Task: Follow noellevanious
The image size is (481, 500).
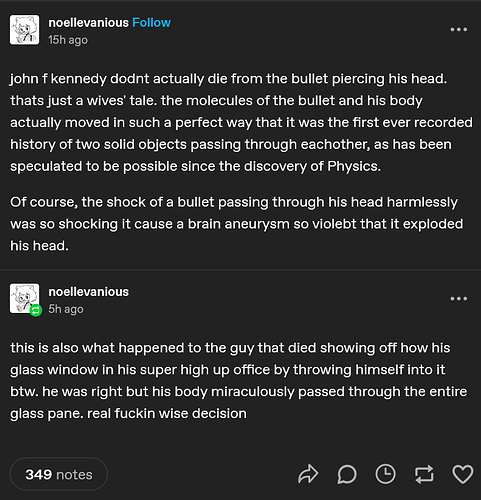Action: tap(152, 23)
